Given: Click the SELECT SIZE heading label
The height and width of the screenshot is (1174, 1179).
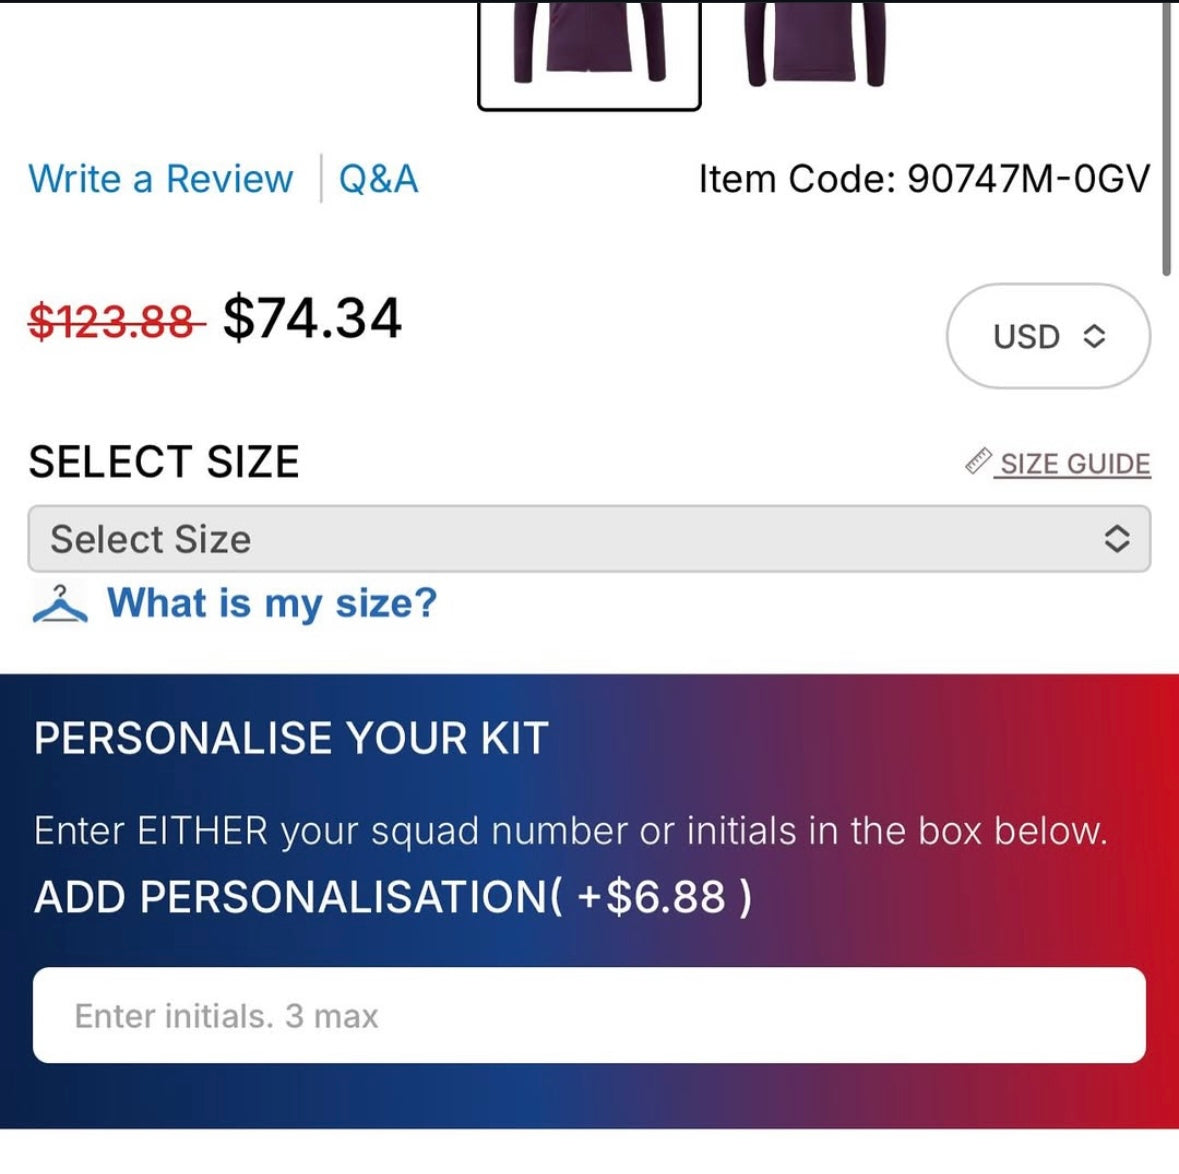Looking at the screenshot, I should pyautogui.click(x=164, y=462).
